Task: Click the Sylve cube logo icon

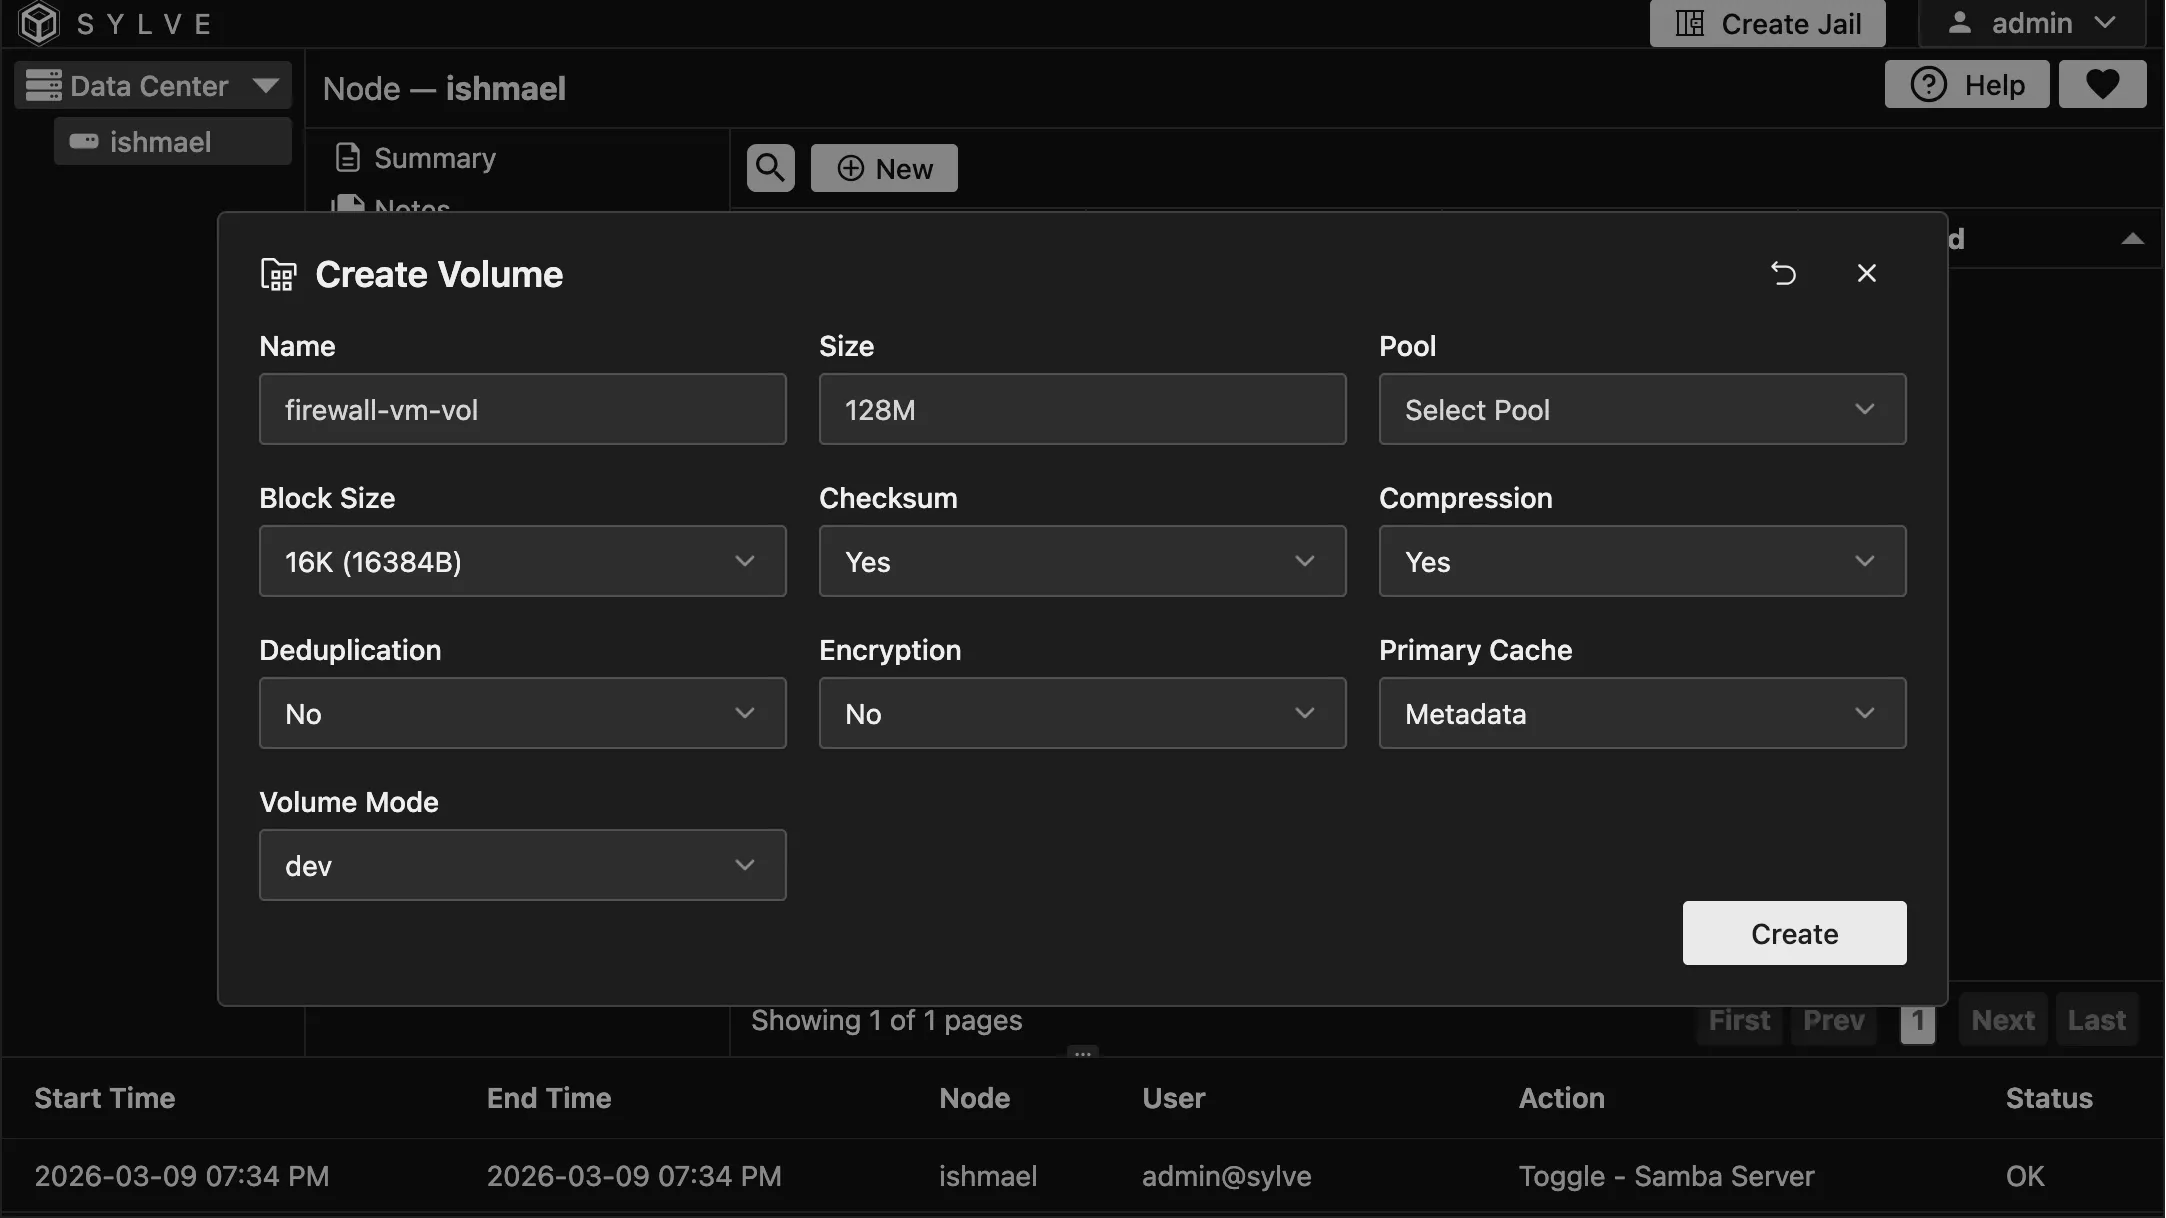Action: tap(39, 23)
